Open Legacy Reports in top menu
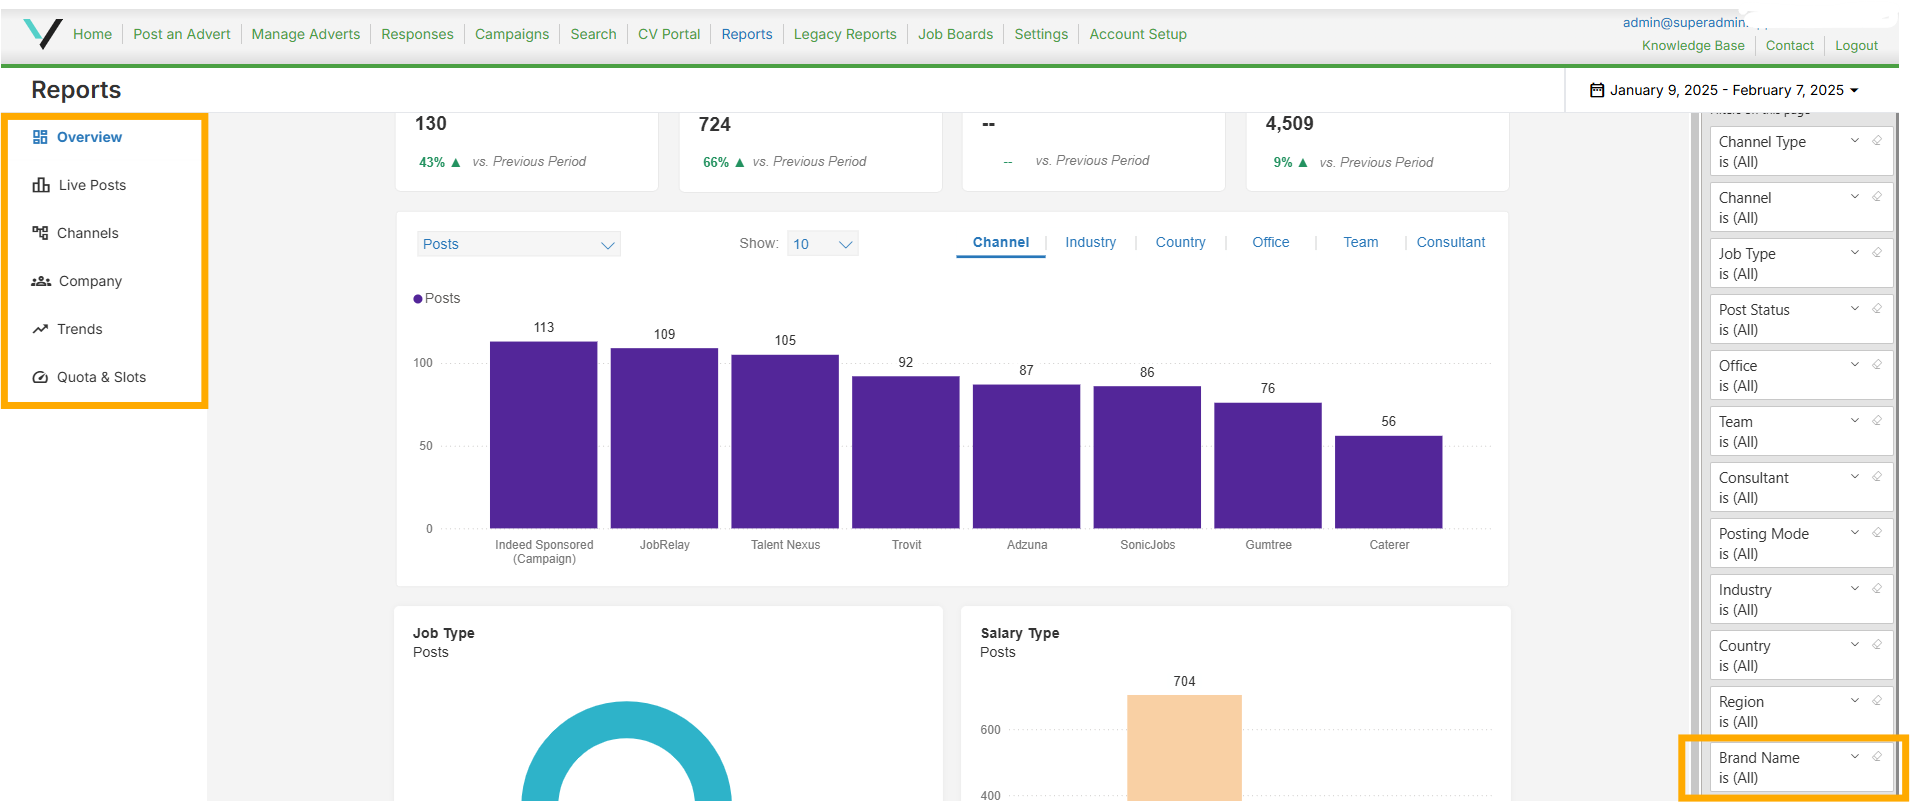 click(845, 34)
